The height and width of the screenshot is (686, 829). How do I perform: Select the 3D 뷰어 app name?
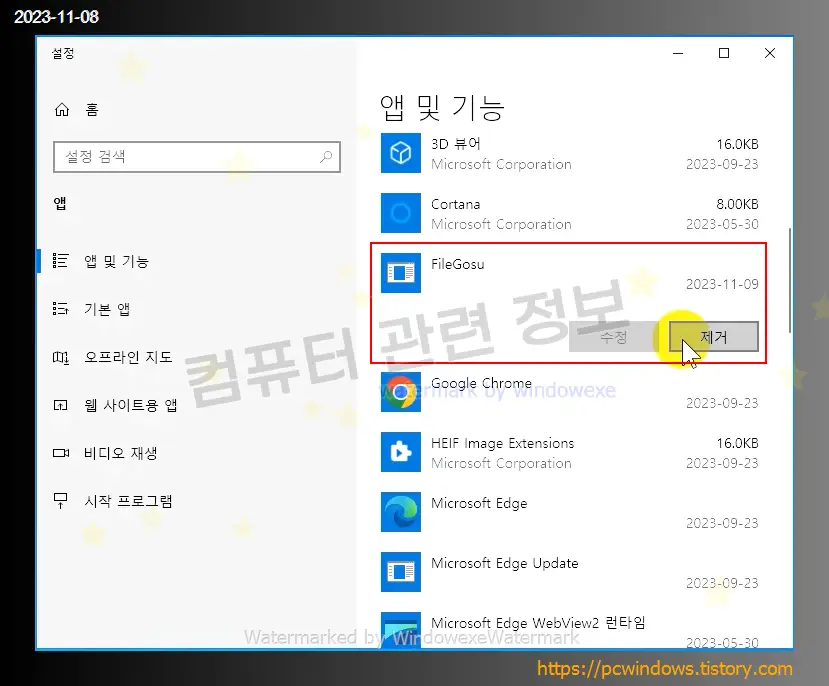(456, 144)
